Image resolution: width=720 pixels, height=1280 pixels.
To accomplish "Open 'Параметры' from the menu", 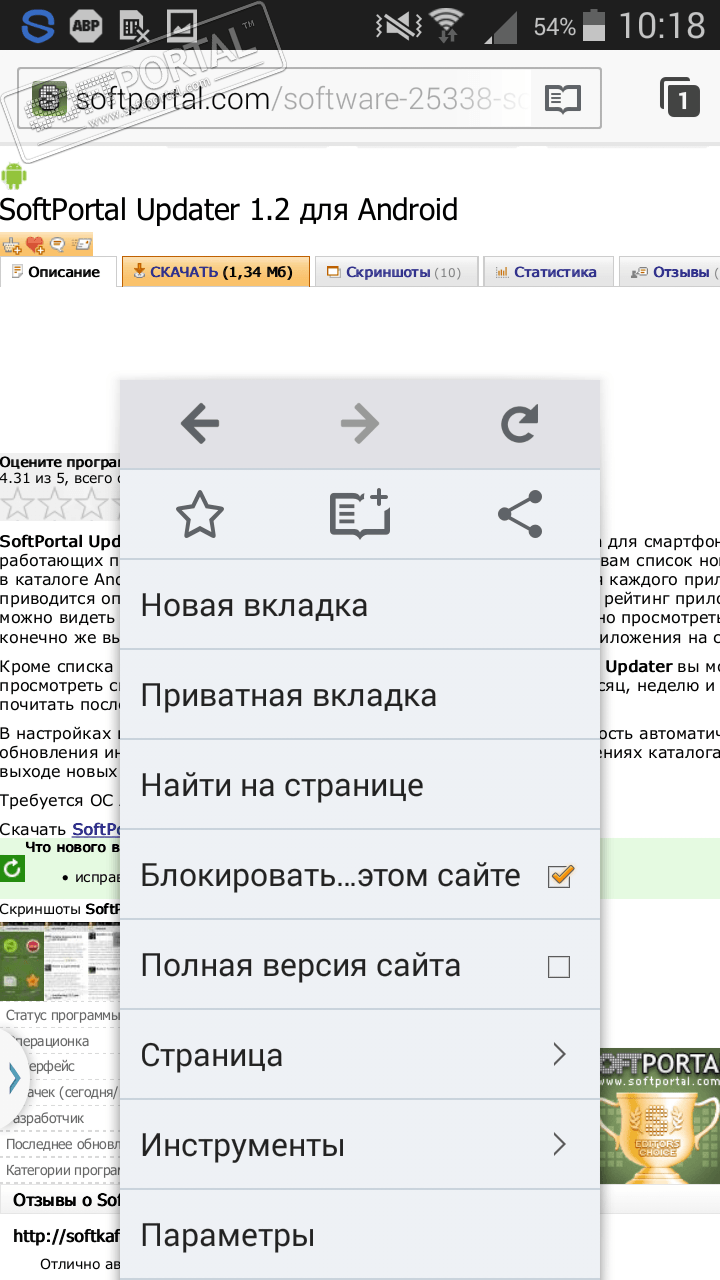I will click(360, 1235).
